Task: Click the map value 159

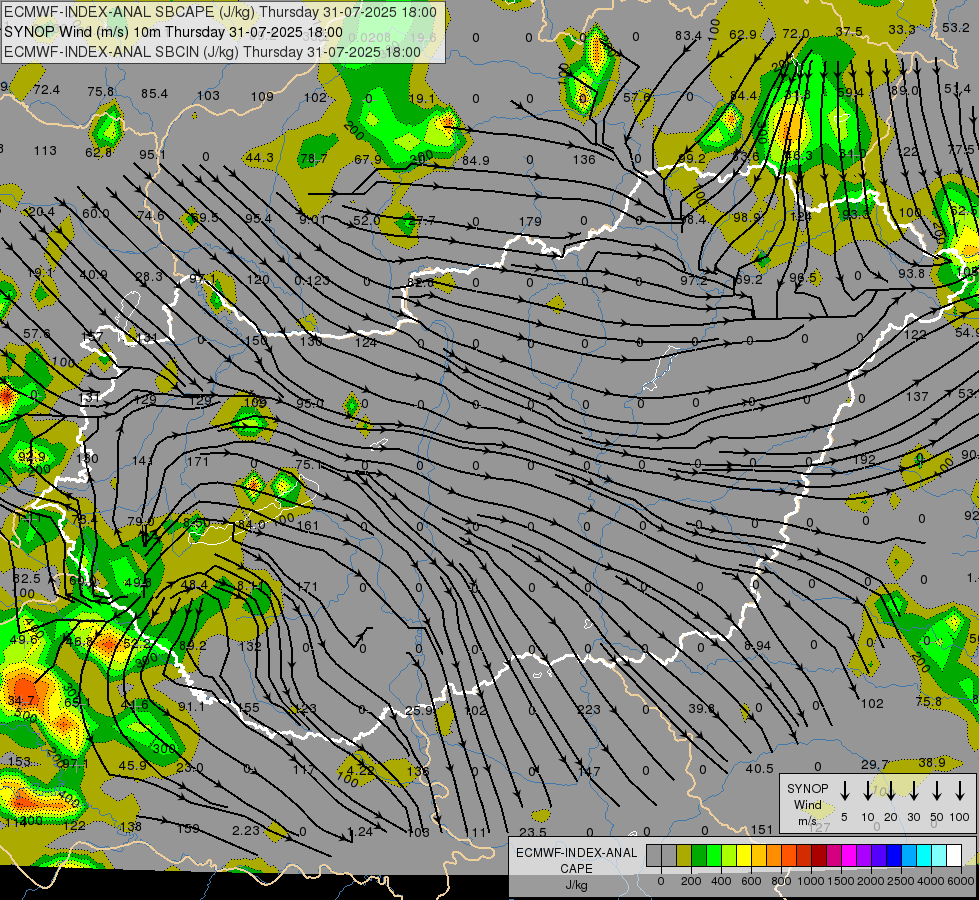Action: (x=188, y=828)
